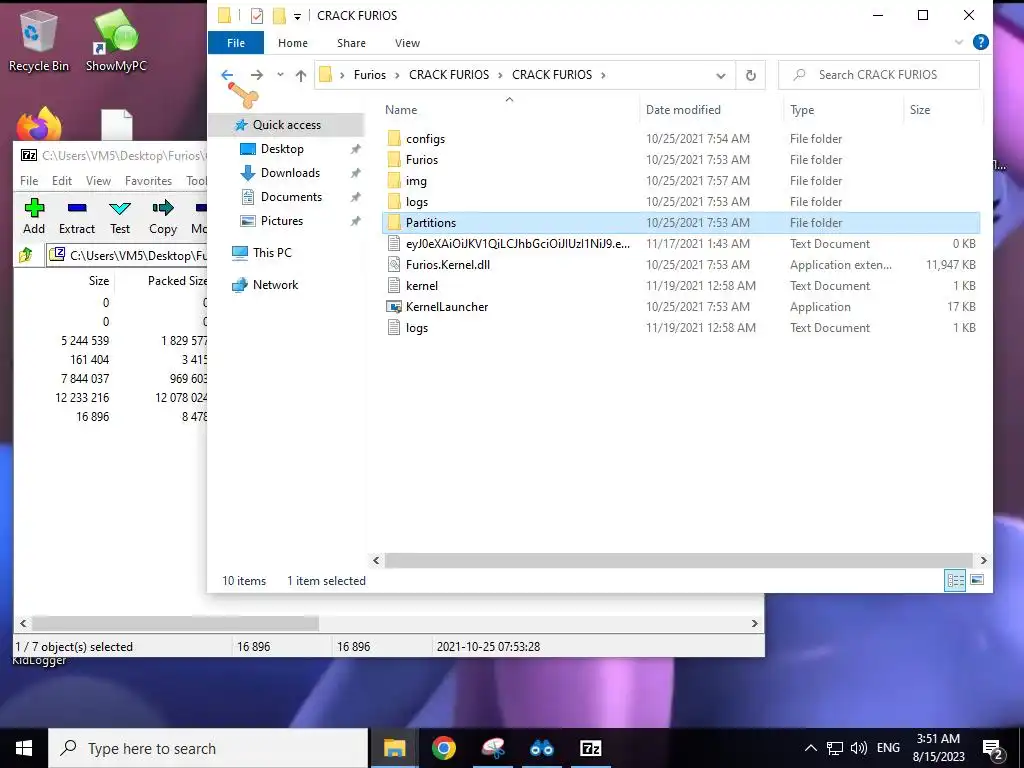Open the 7-Zip Edit menu
Image resolution: width=1024 pixels, height=768 pixels.
[62, 181]
